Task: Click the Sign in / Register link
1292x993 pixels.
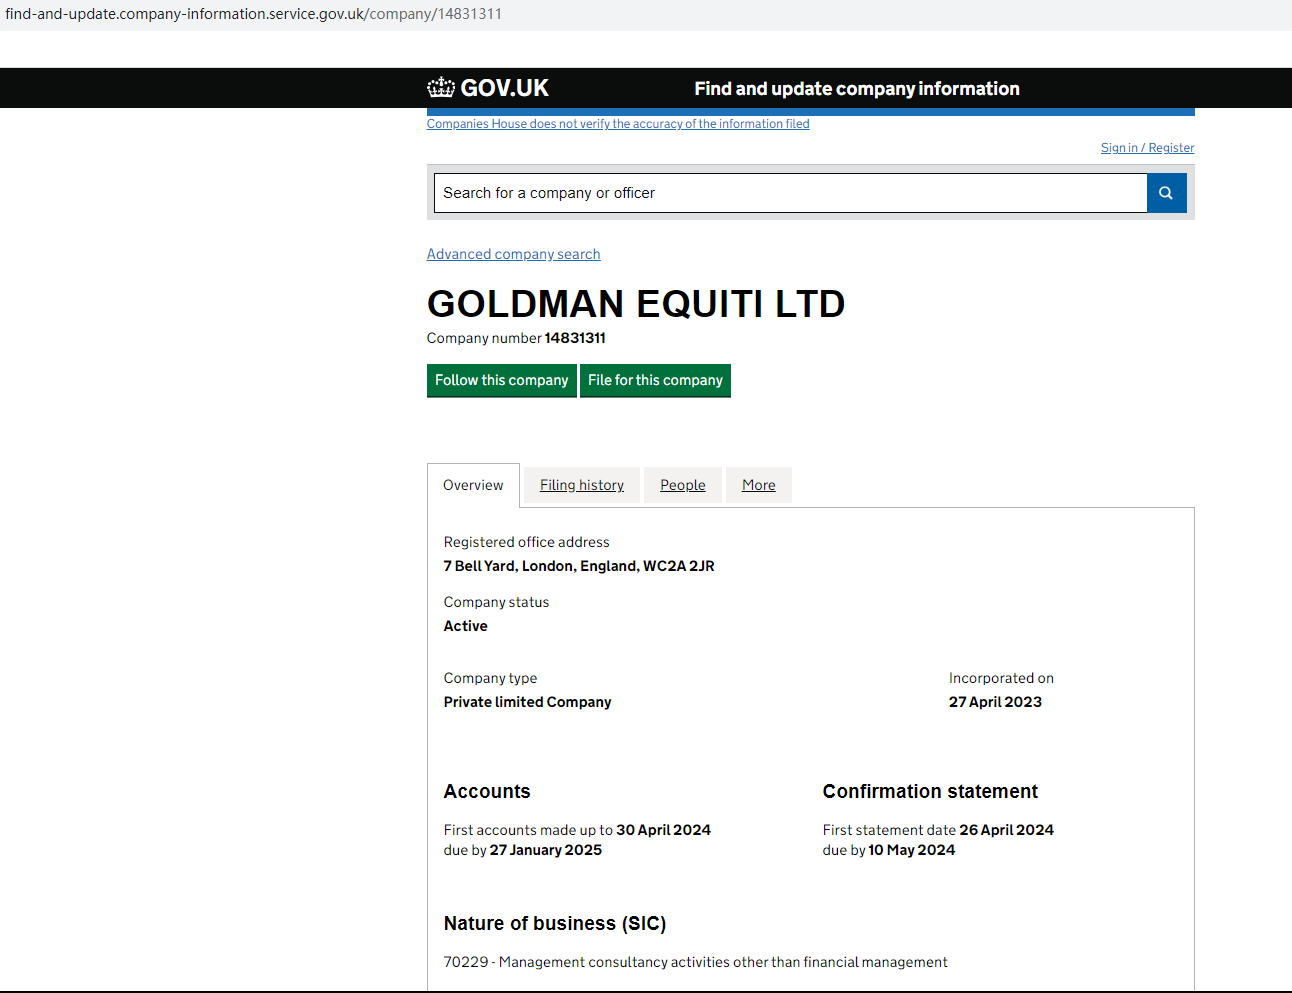Action: click(x=1148, y=148)
